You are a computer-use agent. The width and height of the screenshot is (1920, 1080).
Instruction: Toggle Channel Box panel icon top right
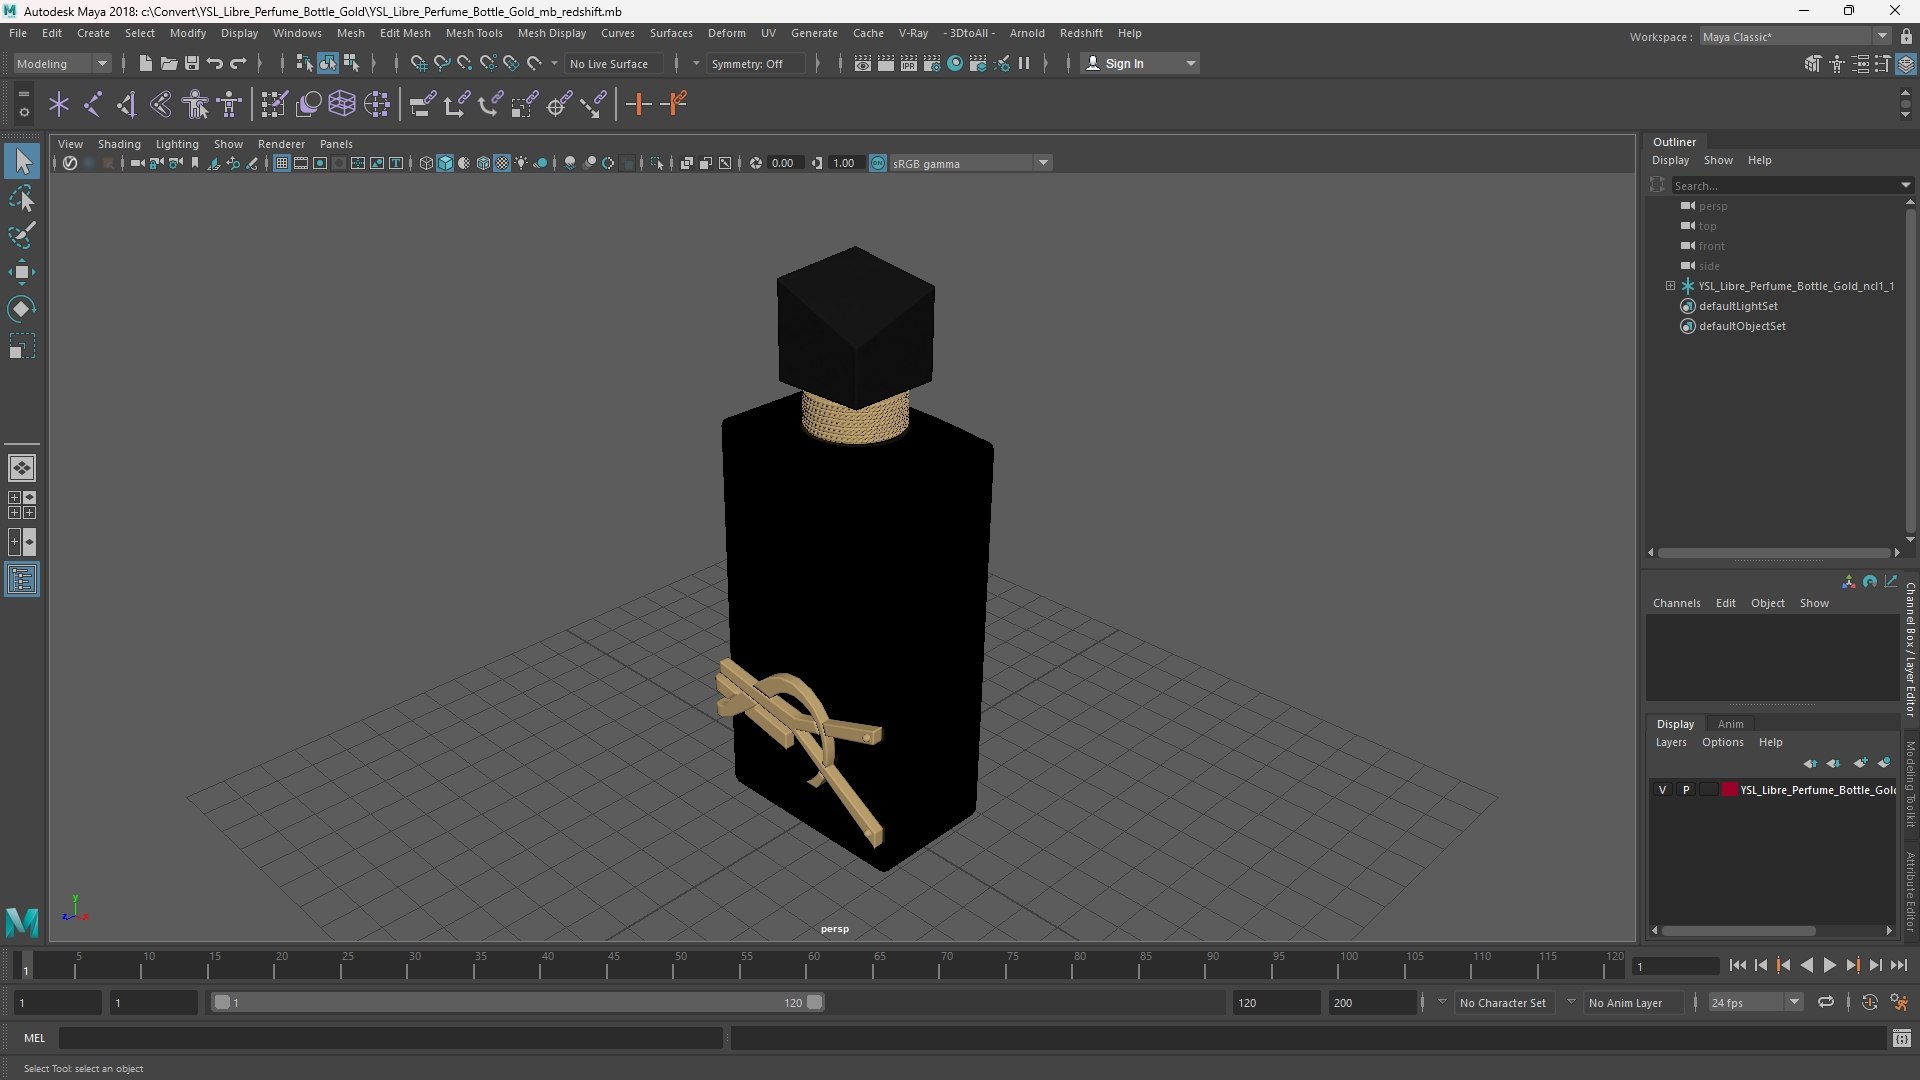[x=1906, y=63]
